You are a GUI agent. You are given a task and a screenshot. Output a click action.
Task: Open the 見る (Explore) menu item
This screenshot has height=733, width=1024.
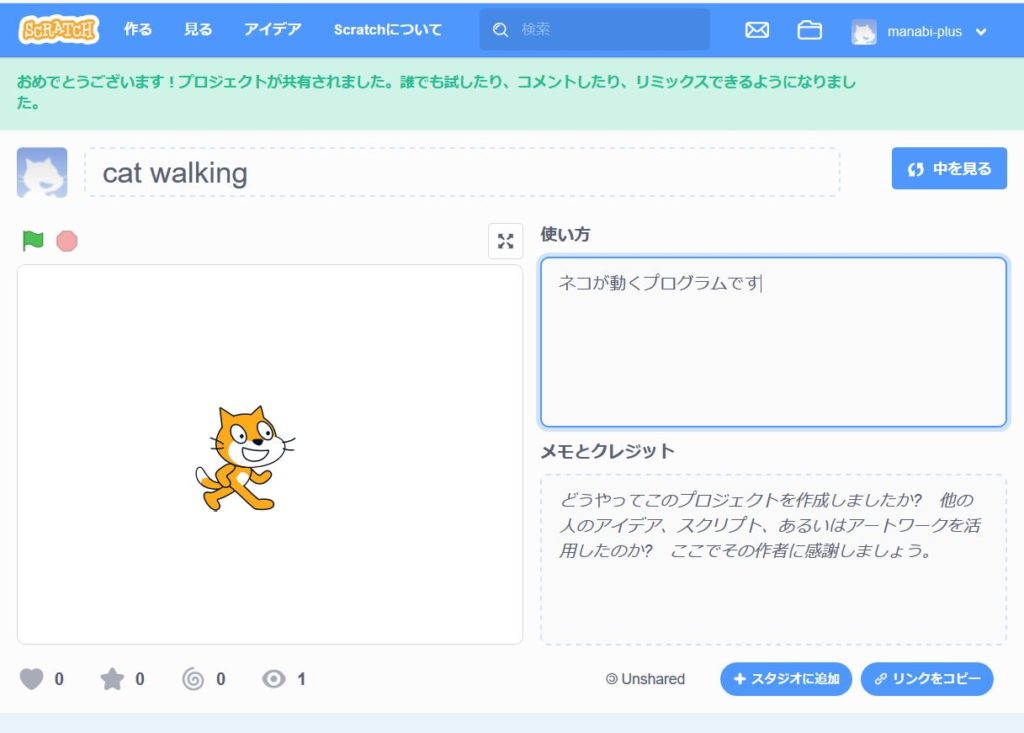point(198,29)
